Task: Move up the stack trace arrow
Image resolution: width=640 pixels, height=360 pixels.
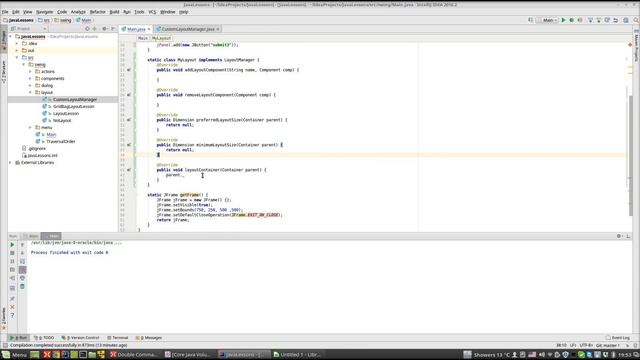Action: point(22,245)
